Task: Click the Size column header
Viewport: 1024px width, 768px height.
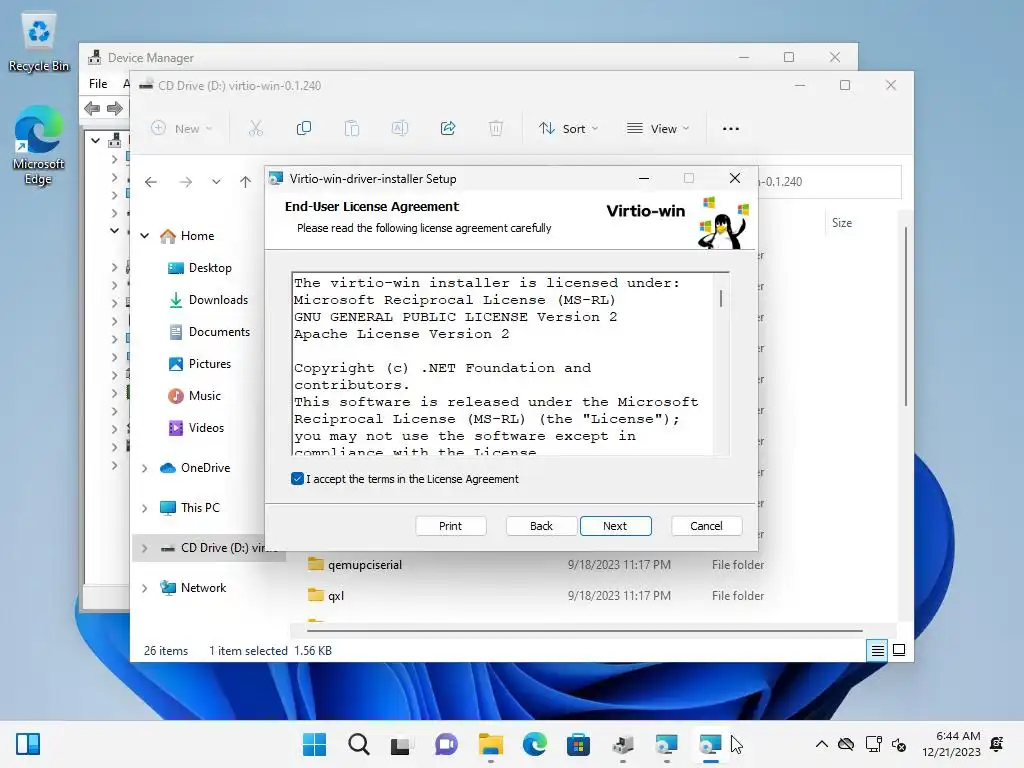Action: (x=842, y=223)
